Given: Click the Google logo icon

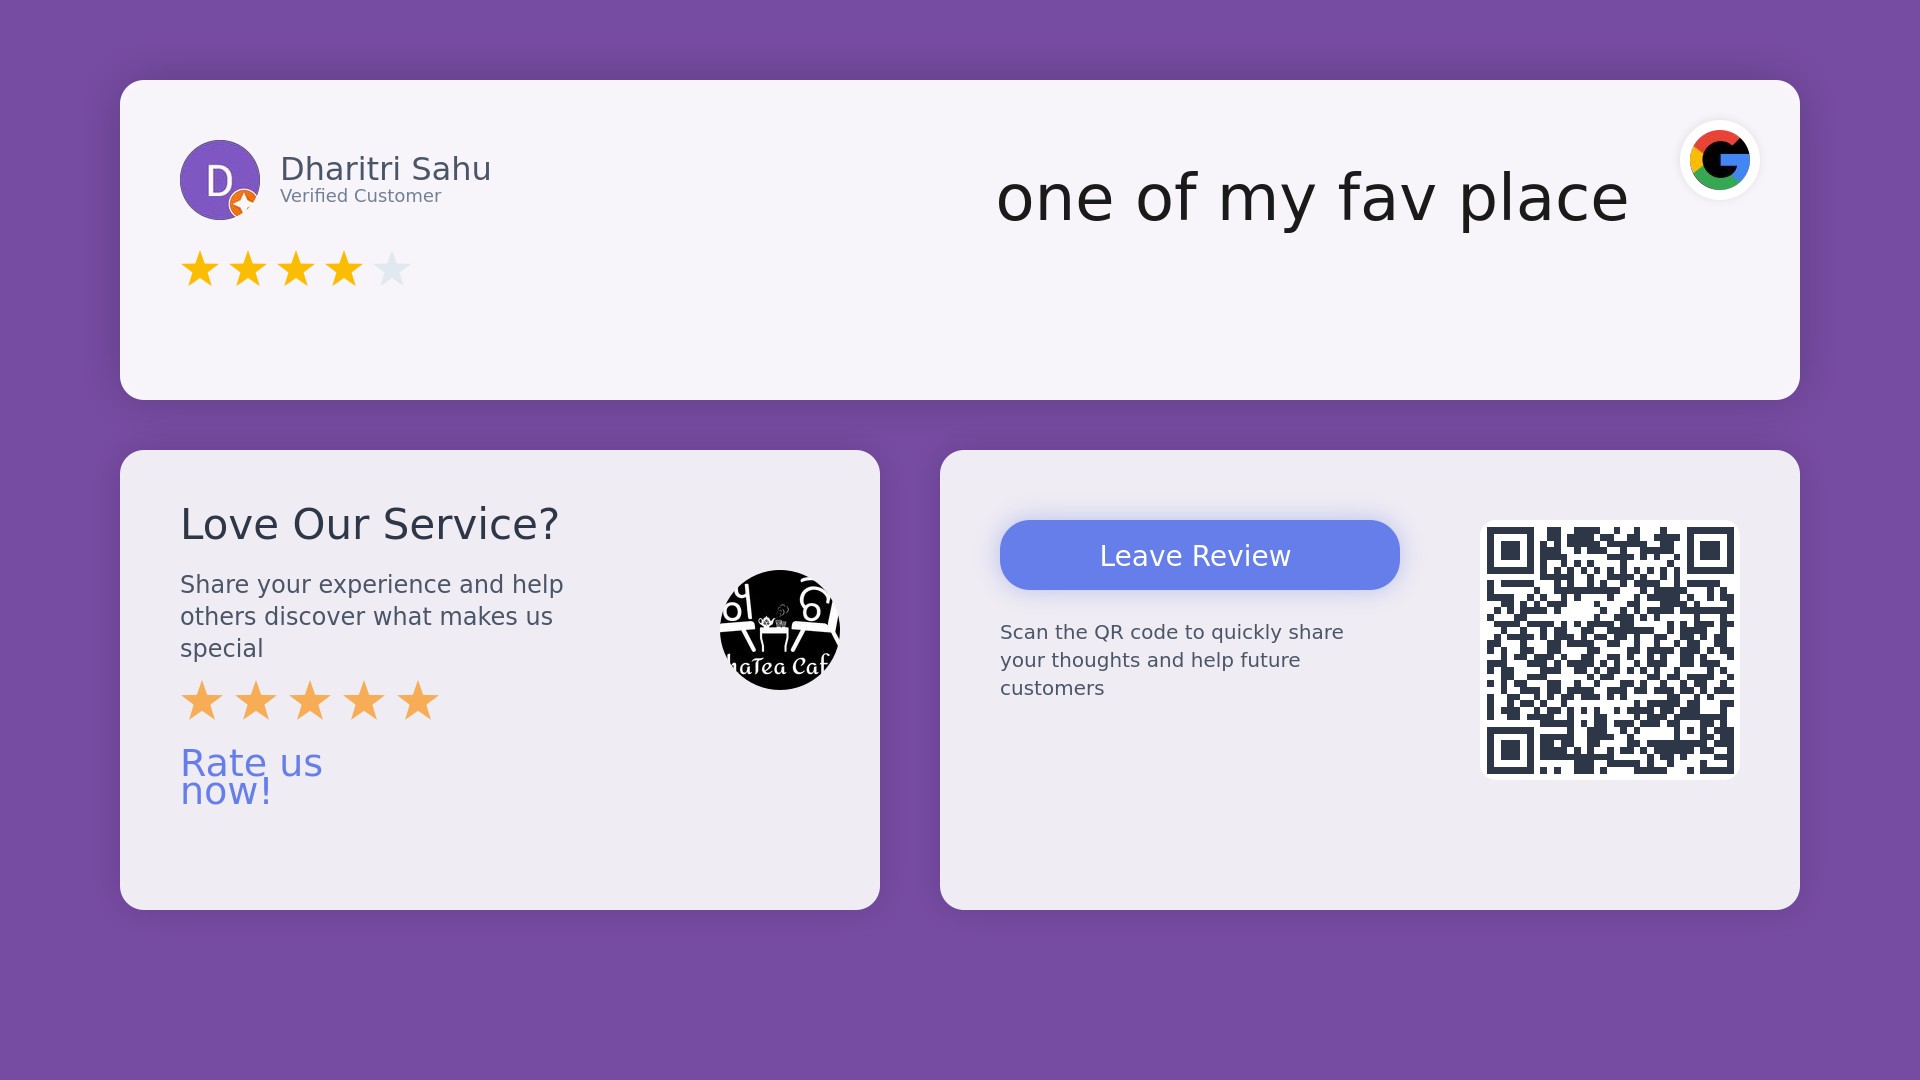Looking at the screenshot, I should click(x=1720, y=160).
